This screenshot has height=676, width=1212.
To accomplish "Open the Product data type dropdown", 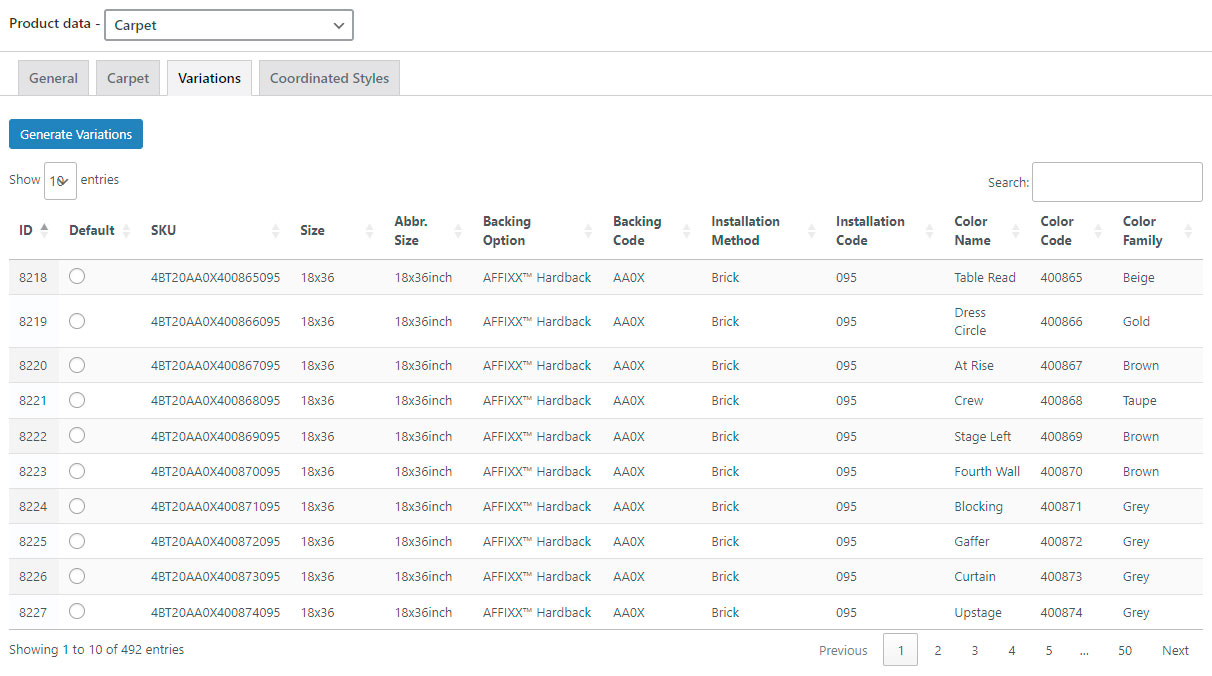I will 228,25.
